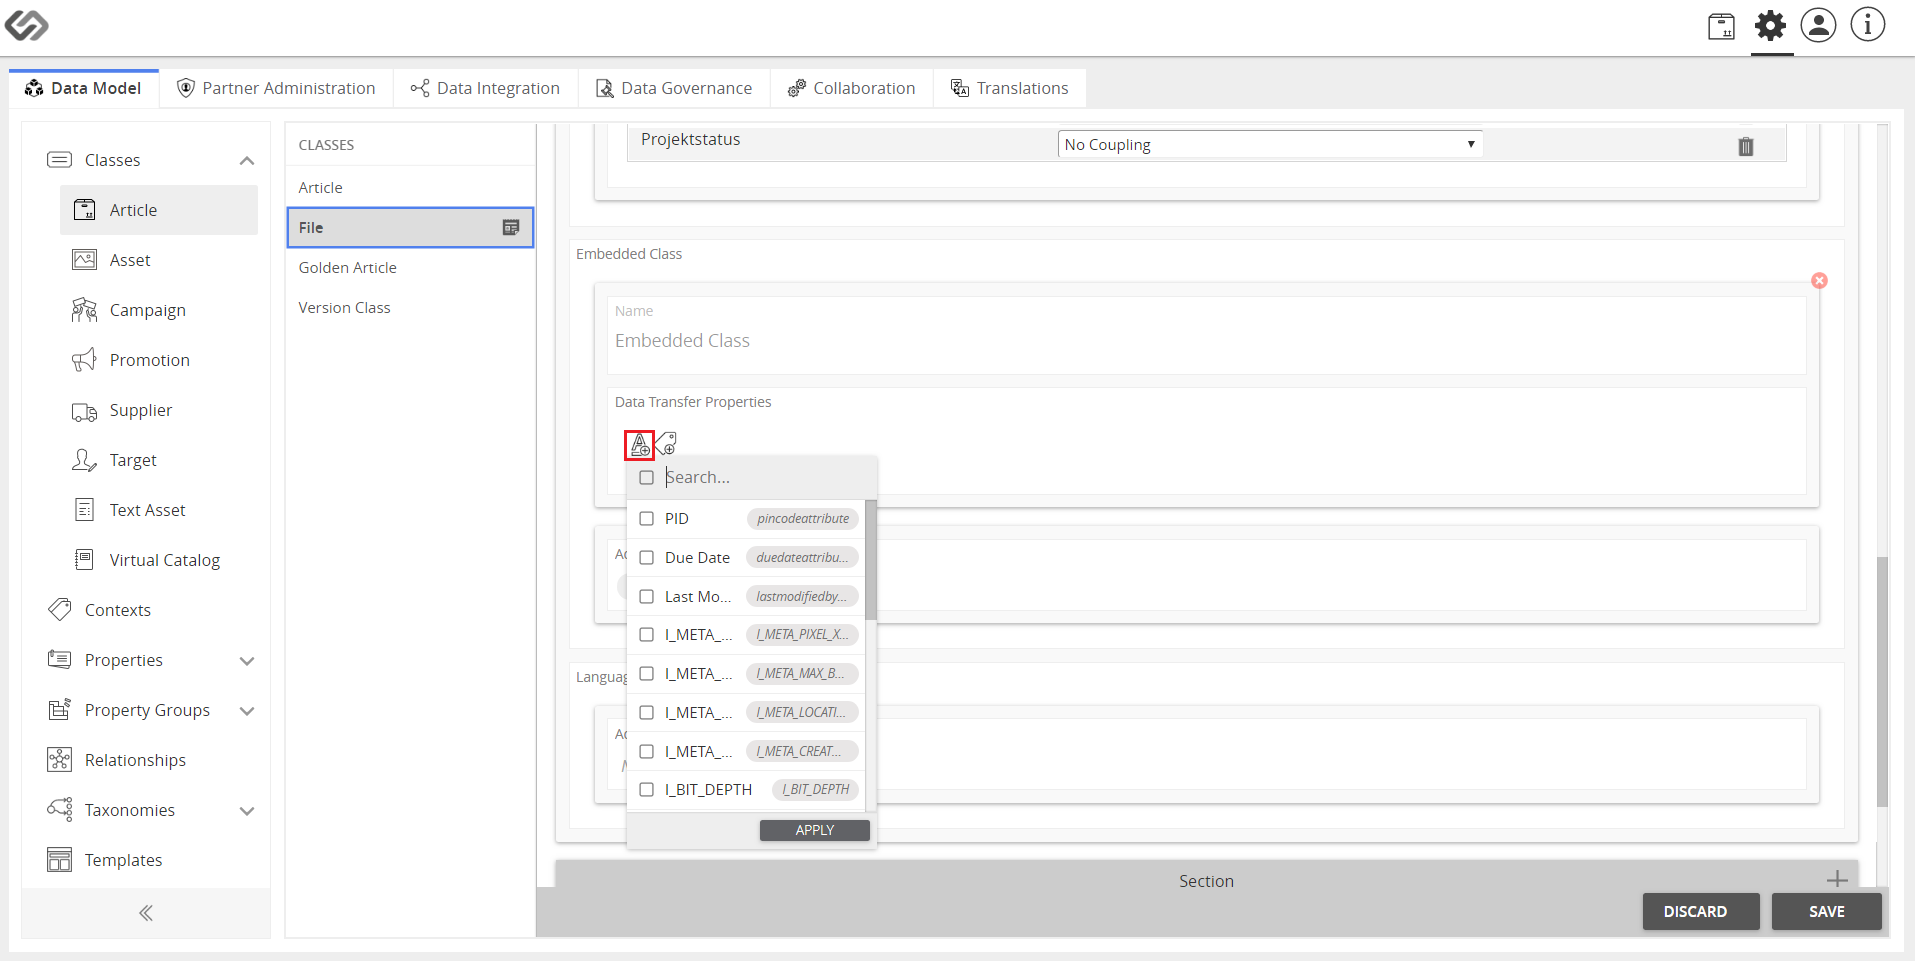
Task: Open the Relationships icon
Action: coord(60,760)
